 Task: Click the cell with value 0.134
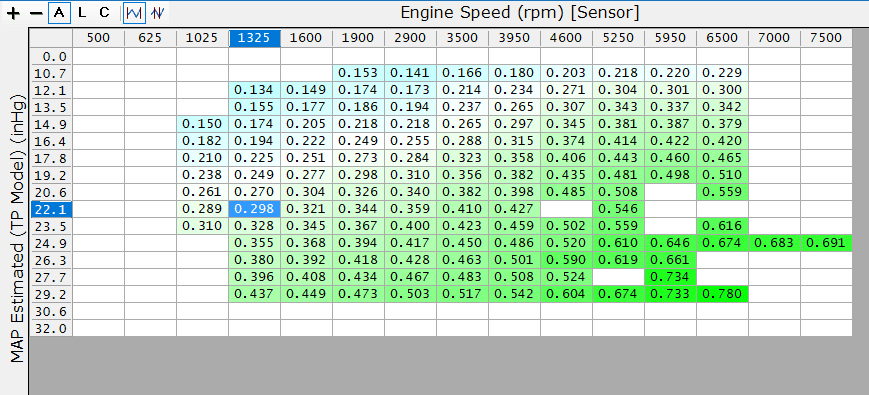254,90
